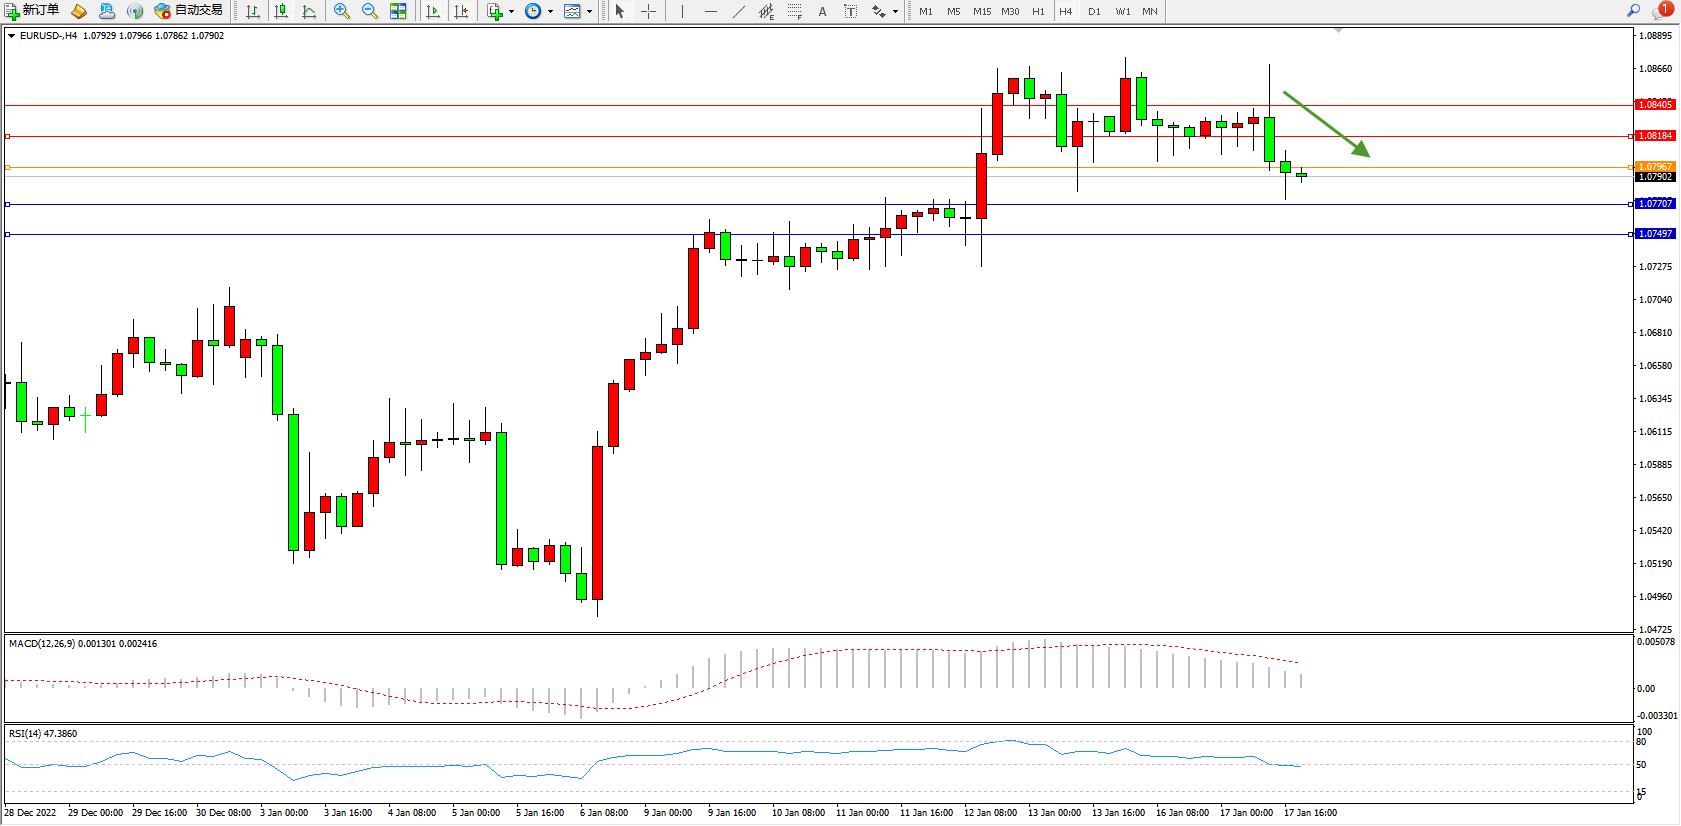This screenshot has height=826, width=1681.
Task: Select the D1 timeframe
Action: pyautogui.click(x=1094, y=12)
